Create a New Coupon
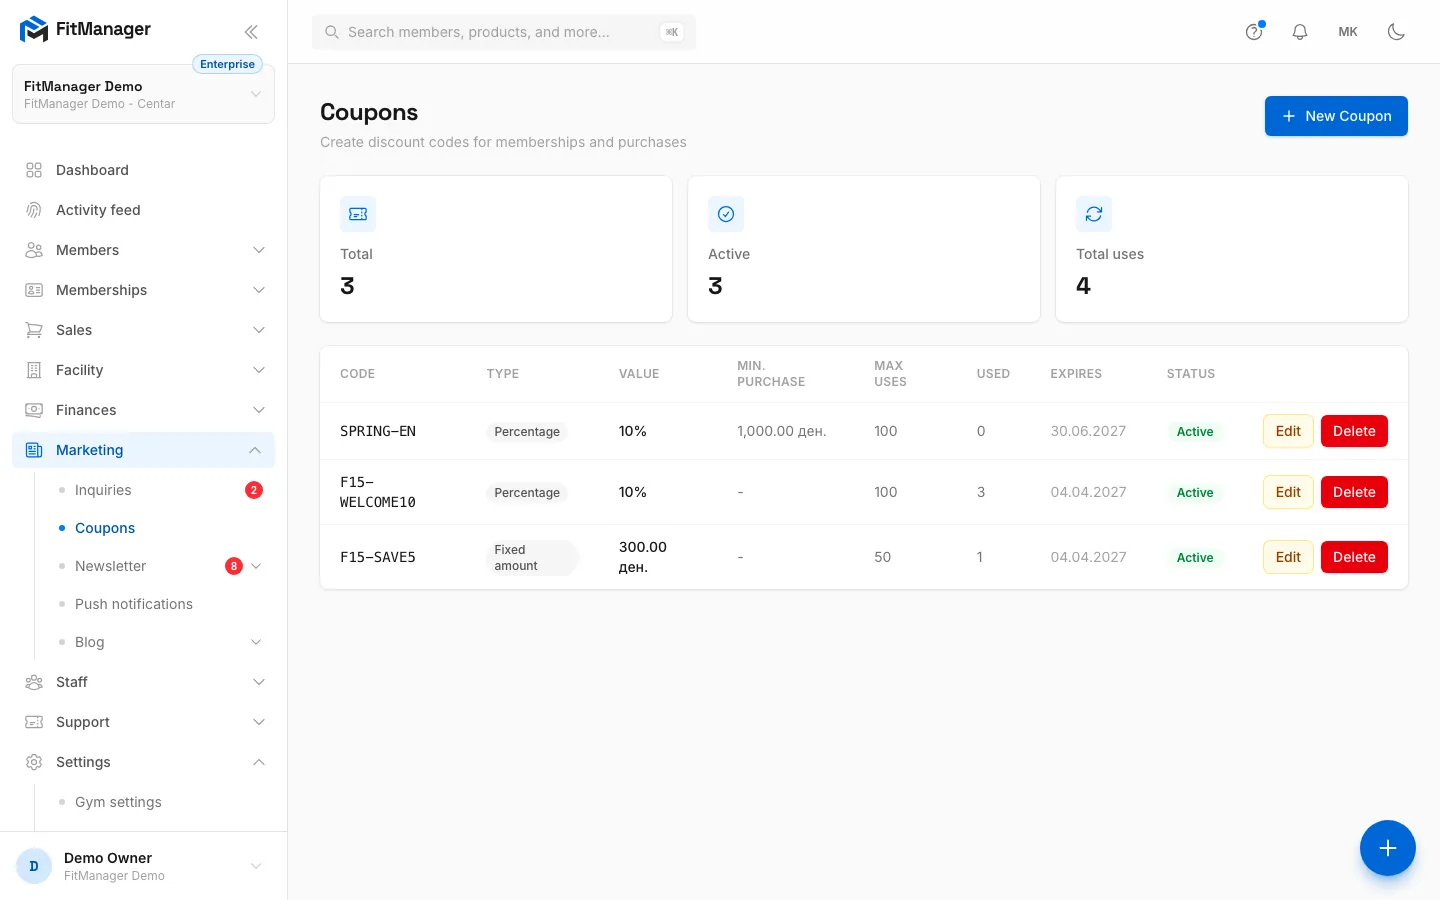This screenshot has height=900, width=1440. 1336,116
